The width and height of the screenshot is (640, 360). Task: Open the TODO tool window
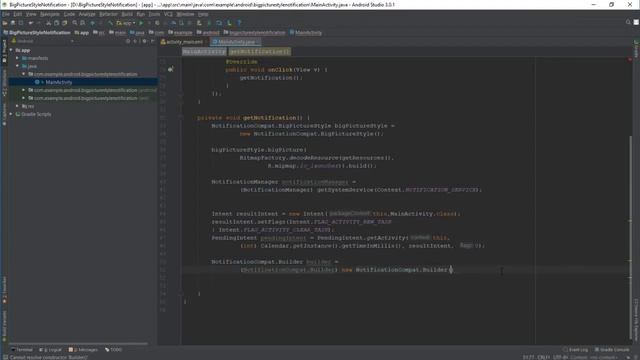click(113, 350)
